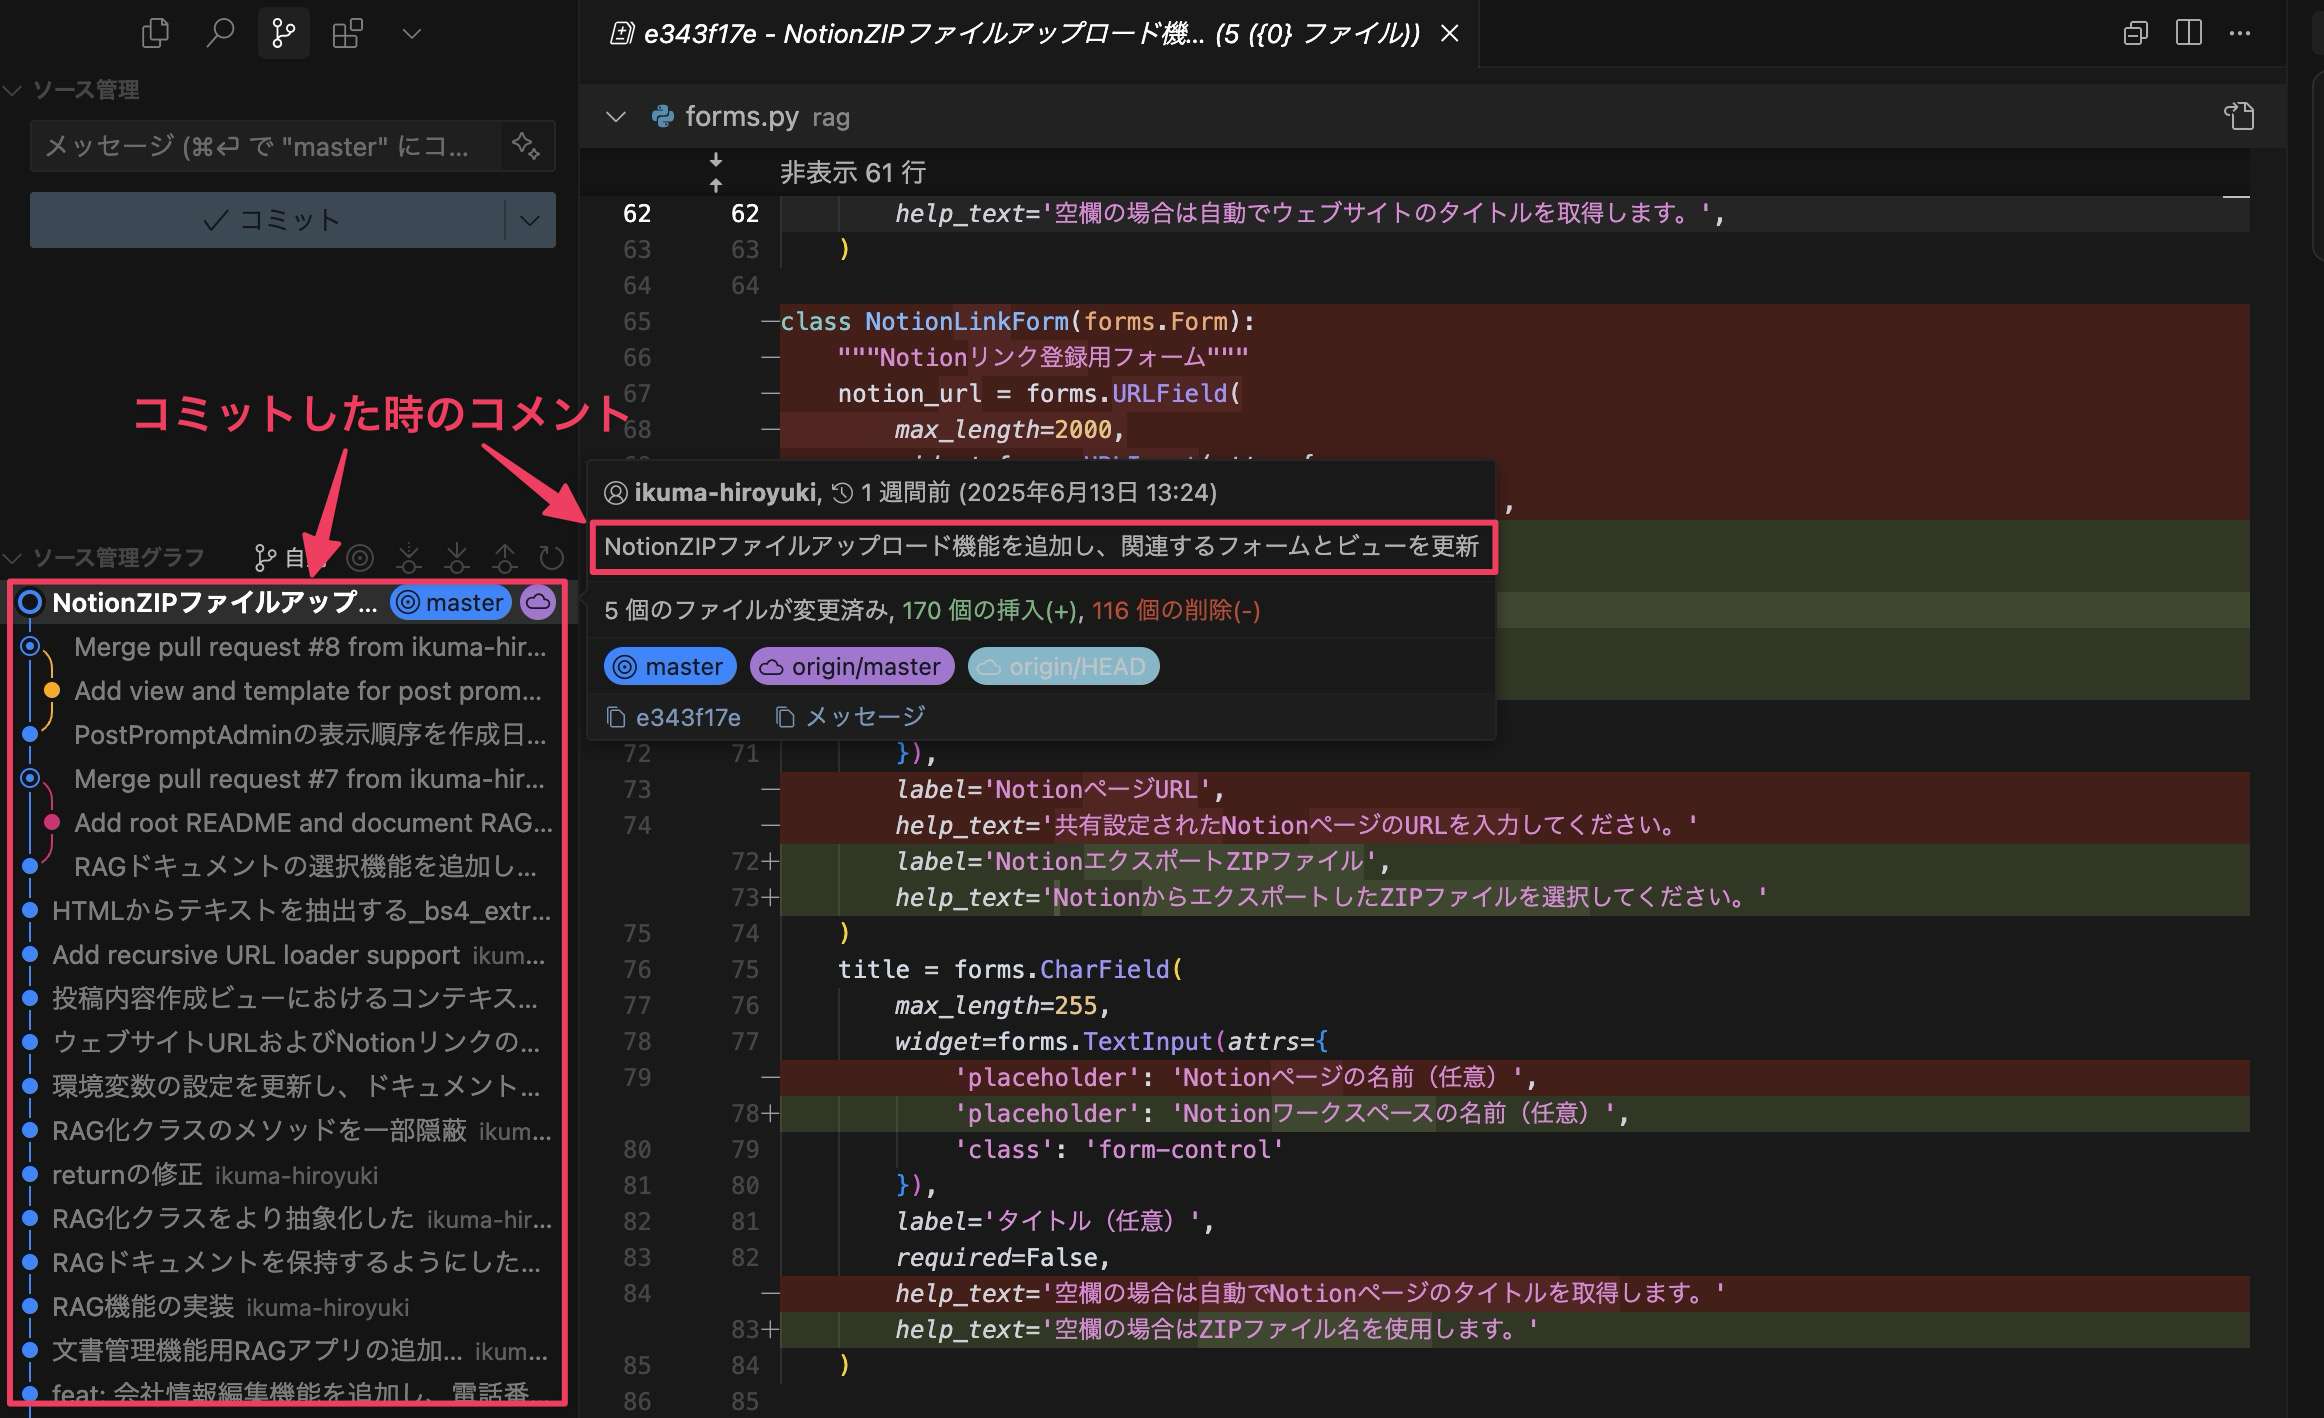Open editor more actions ellipsis menu
The width and height of the screenshot is (2324, 1418).
click(x=2240, y=33)
